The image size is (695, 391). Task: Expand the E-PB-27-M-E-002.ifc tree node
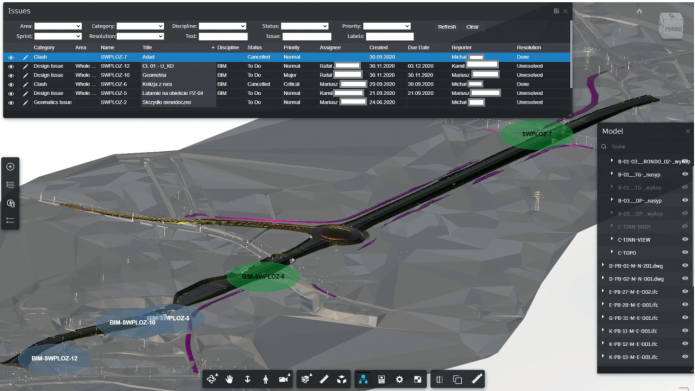tap(603, 291)
